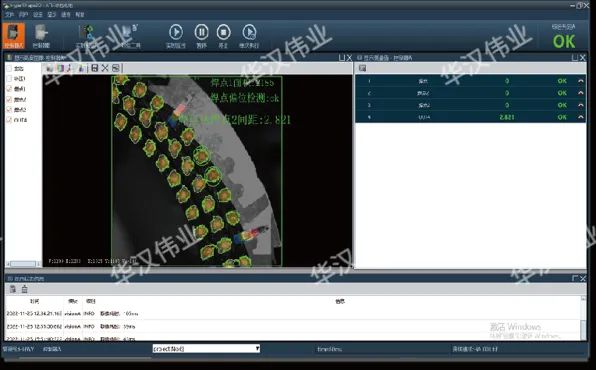Image resolution: width=596 pixels, height=370 pixels.
Task: Select the result row showing value 2.821
Action: click(x=471, y=117)
